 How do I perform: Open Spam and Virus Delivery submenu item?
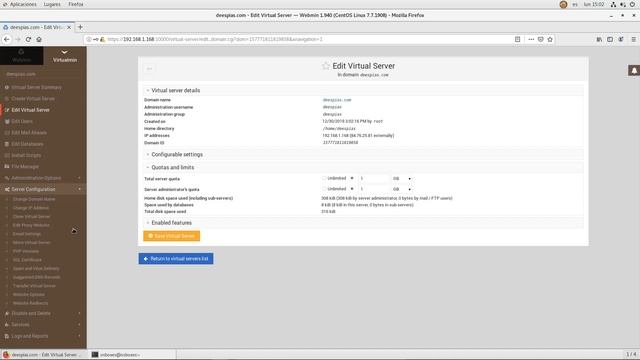(x=36, y=269)
